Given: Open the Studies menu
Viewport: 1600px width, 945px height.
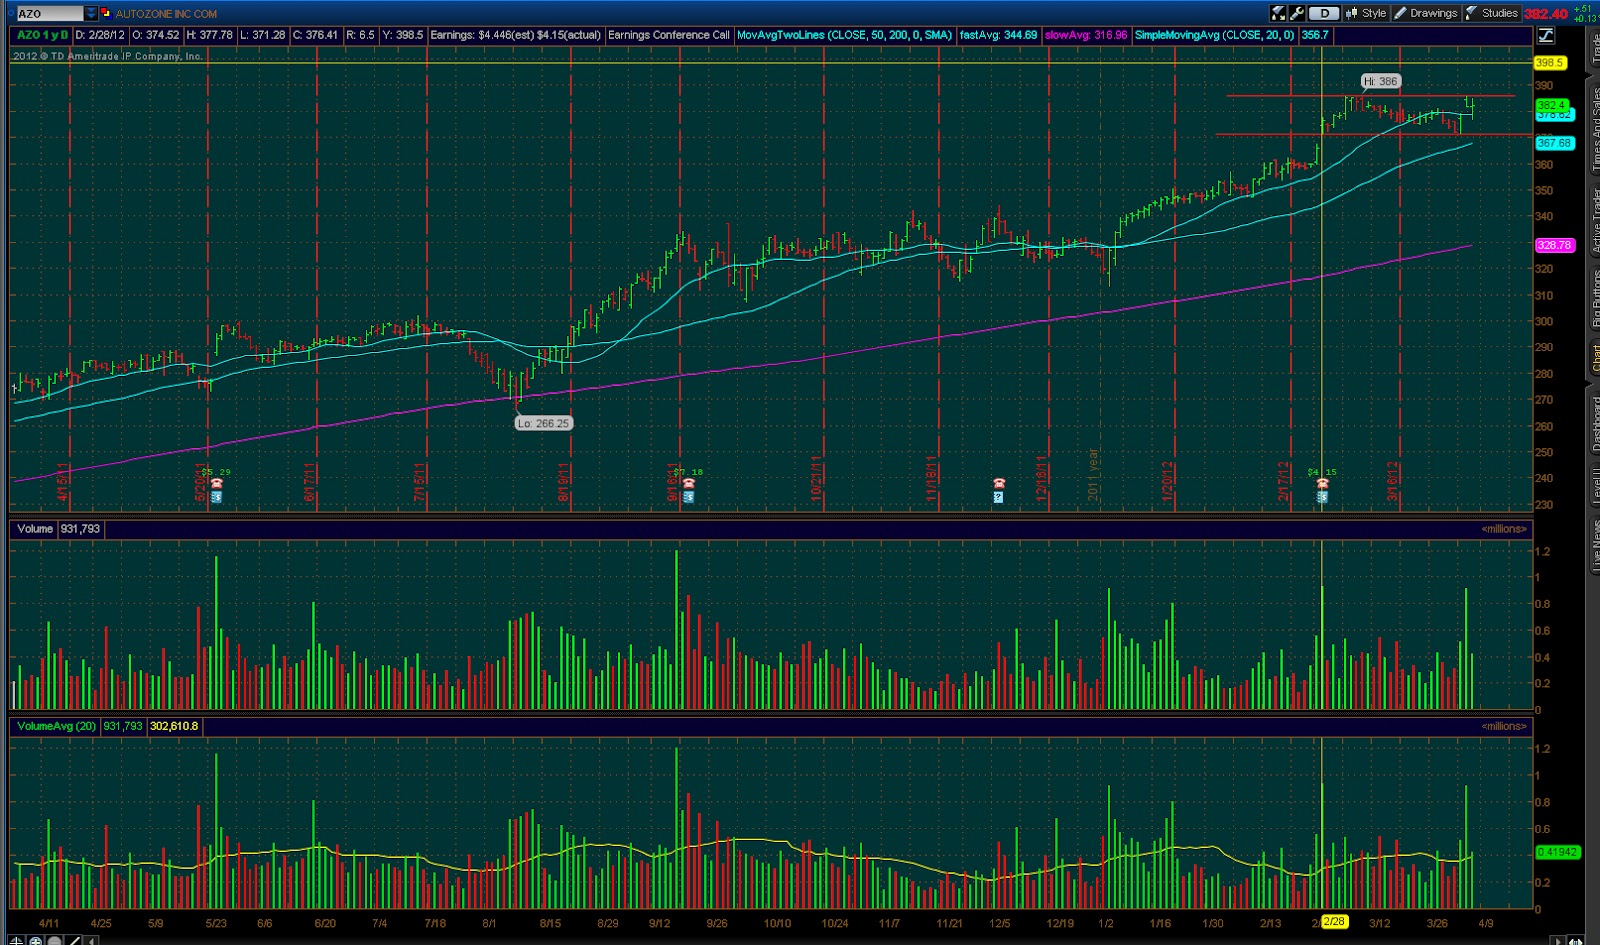Looking at the screenshot, I should pyautogui.click(x=1491, y=13).
